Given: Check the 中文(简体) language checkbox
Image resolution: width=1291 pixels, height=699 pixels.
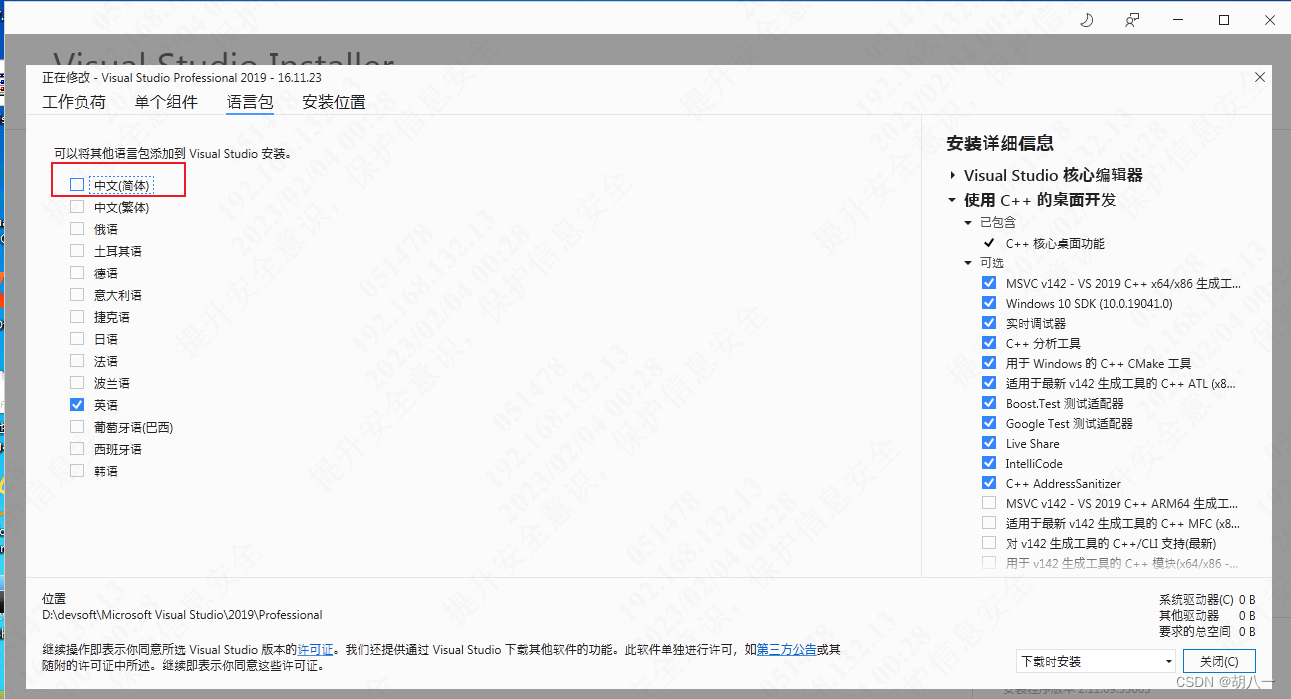Looking at the screenshot, I should click(x=77, y=185).
